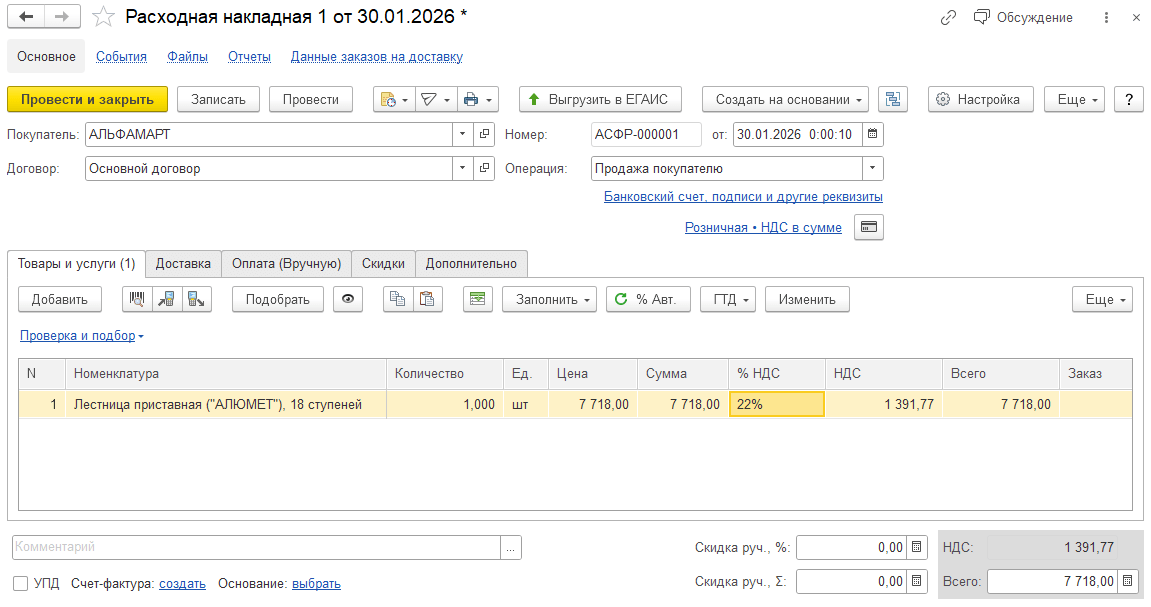Open price card icon near Розничная
The height and width of the screenshot is (607, 1151).
(869, 228)
